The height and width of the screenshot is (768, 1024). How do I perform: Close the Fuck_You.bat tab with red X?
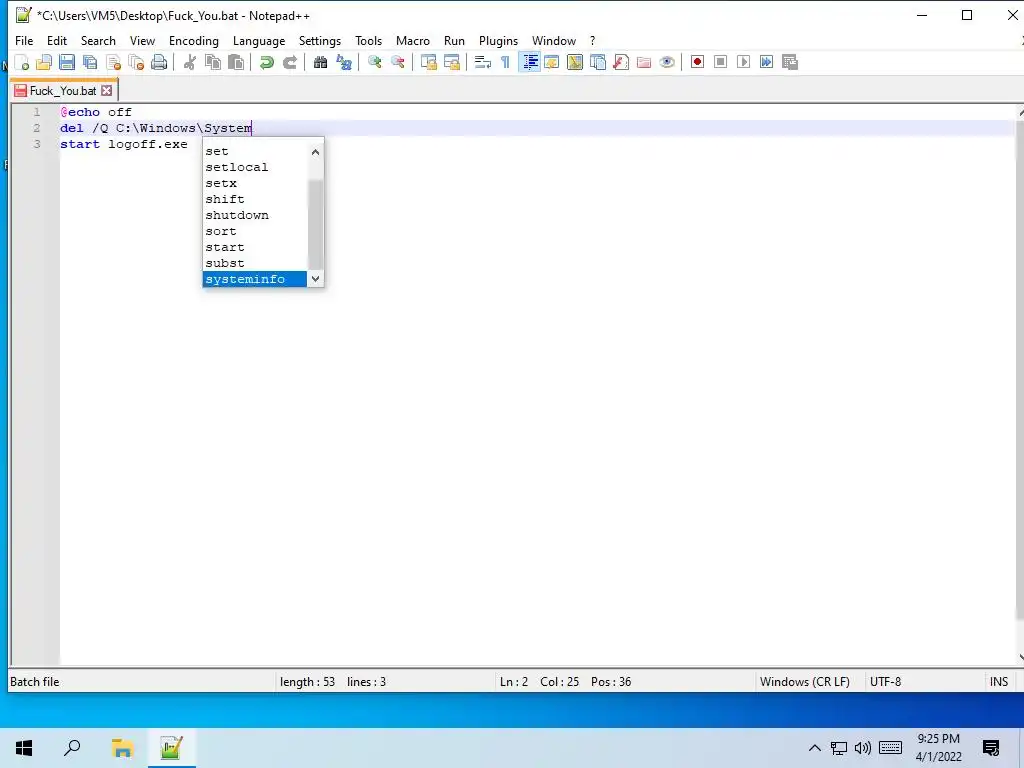(x=106, y=91)
